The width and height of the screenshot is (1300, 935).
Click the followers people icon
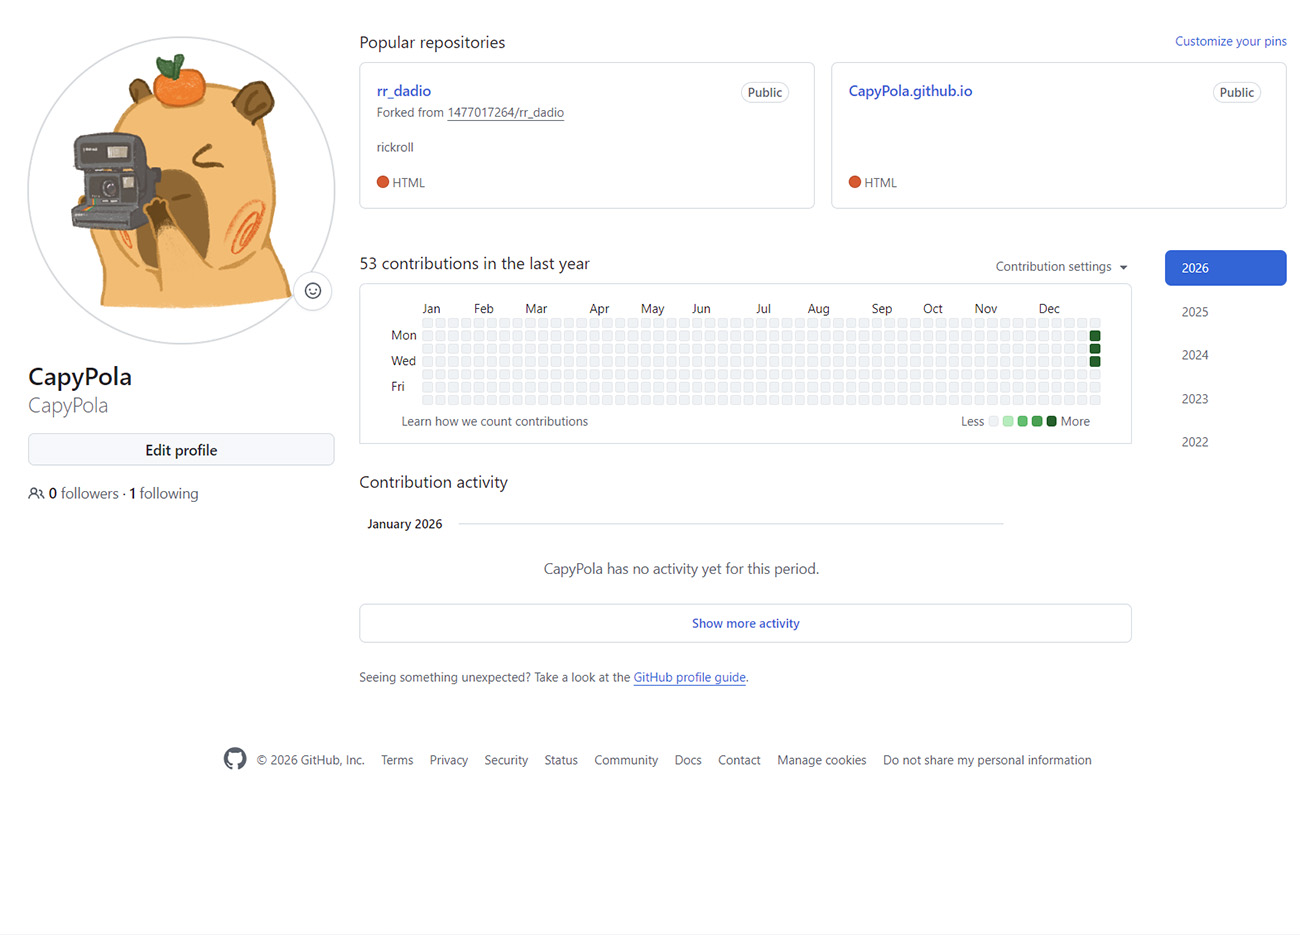point(36,494)
